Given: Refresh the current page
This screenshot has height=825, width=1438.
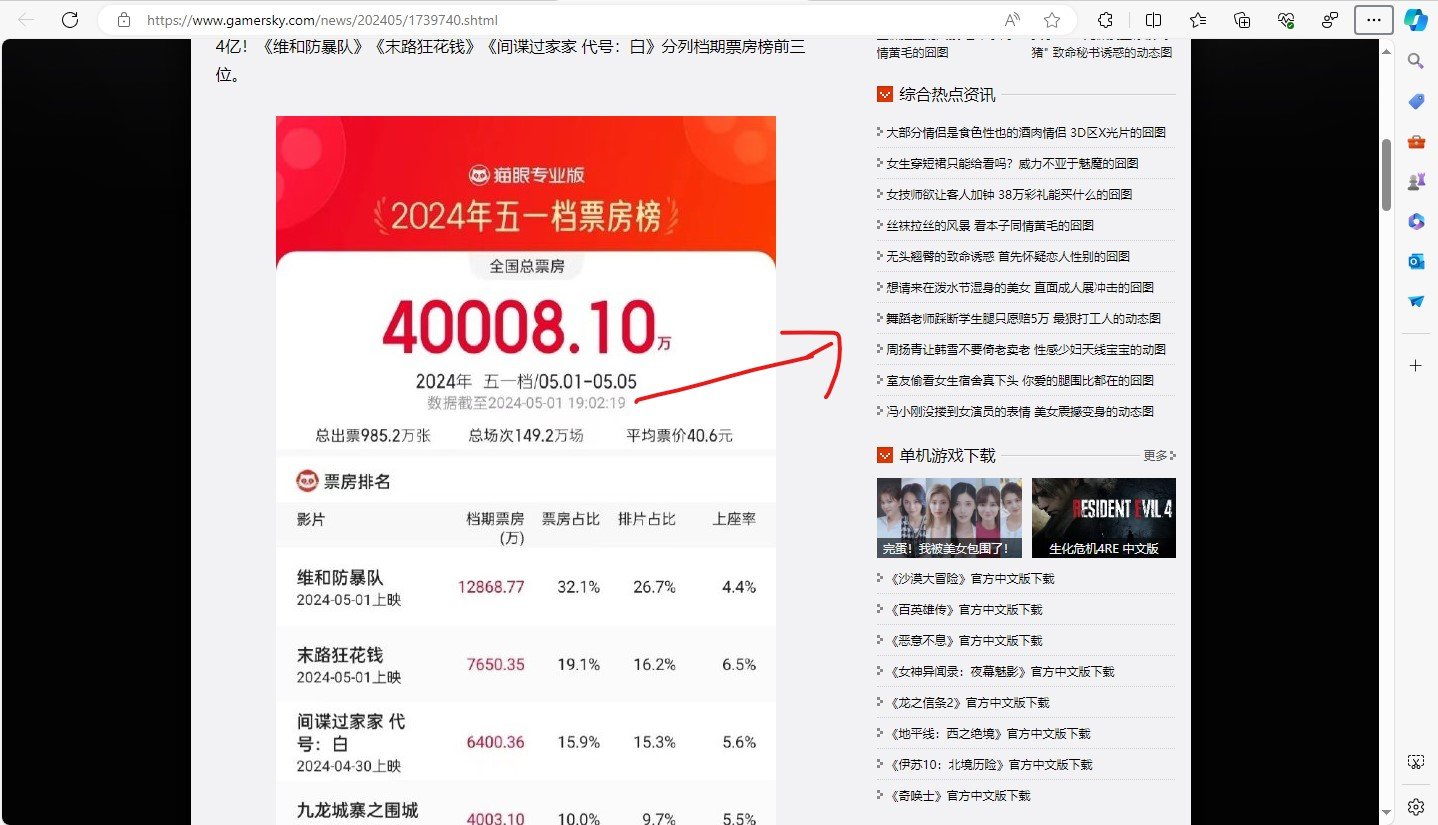Looking at the screenshot, I should (70, 20).
